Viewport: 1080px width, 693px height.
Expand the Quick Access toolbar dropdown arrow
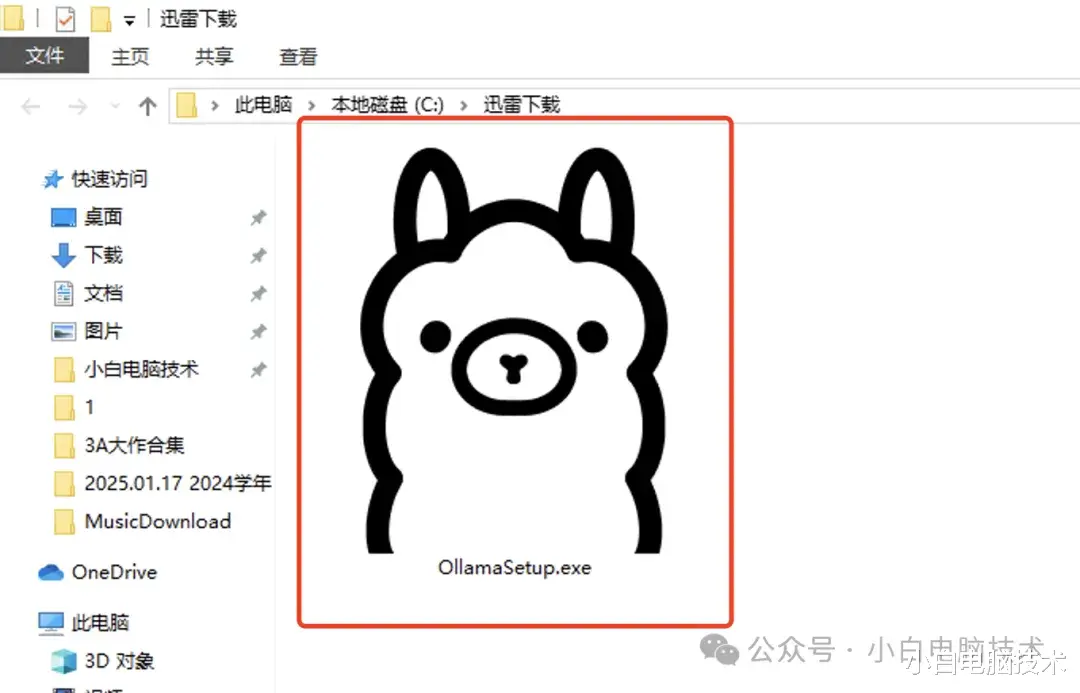(129, 21)
